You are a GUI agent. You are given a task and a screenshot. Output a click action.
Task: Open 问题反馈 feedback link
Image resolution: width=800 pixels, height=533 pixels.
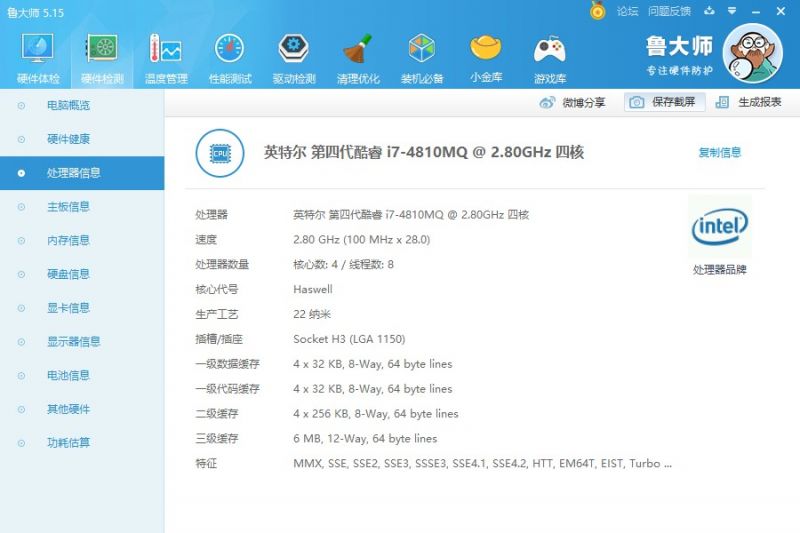(669, 11)
